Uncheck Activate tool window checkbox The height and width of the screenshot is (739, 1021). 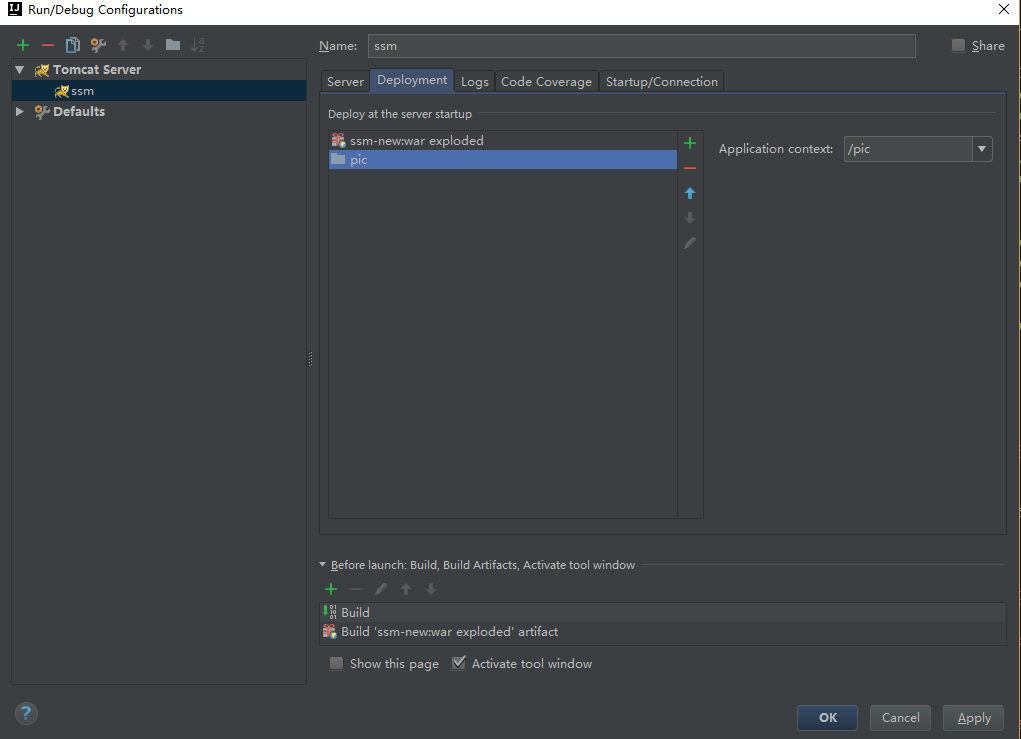pyautogui.click(x=459, y=663)
